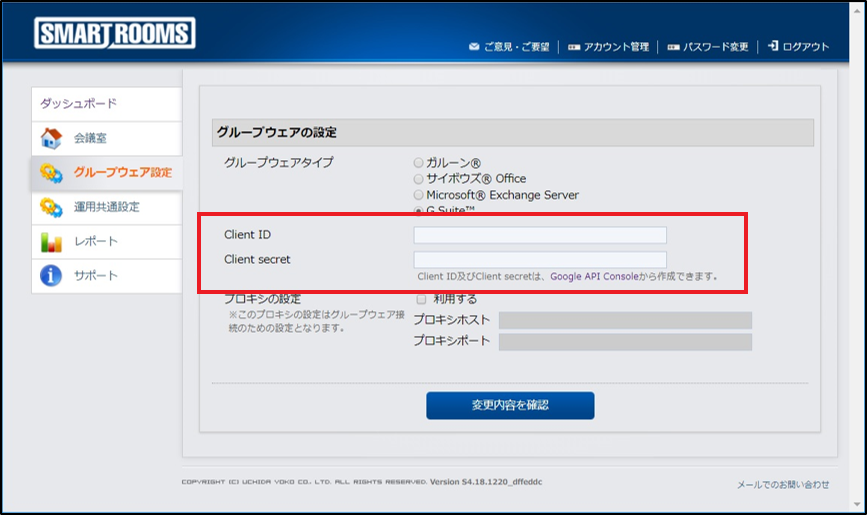The width and height of the screenshot is (867, 515).
Task: Follow the Google API Console link
Action: pyautogui.click(x=593, y=276)
